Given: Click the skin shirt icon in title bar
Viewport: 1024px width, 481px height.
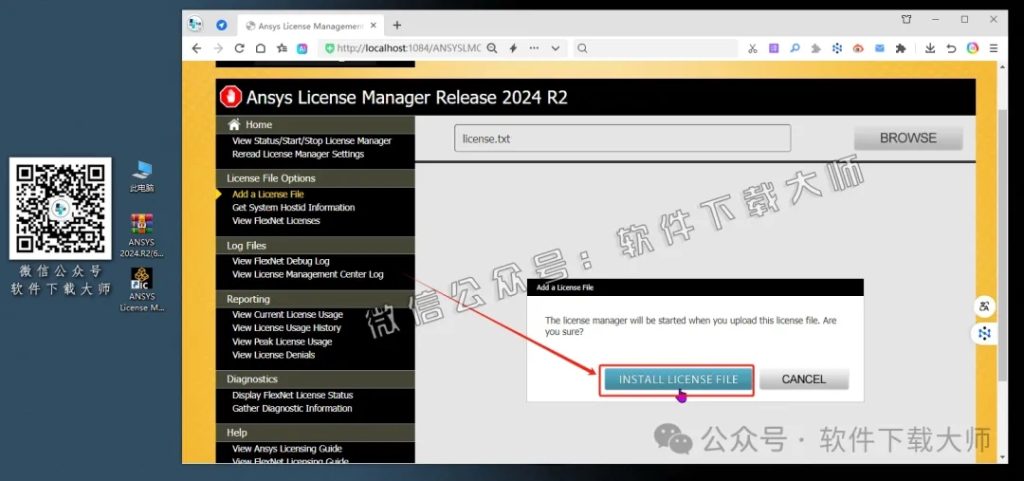Looking at the screenshot, I should (x=906, y=20).
